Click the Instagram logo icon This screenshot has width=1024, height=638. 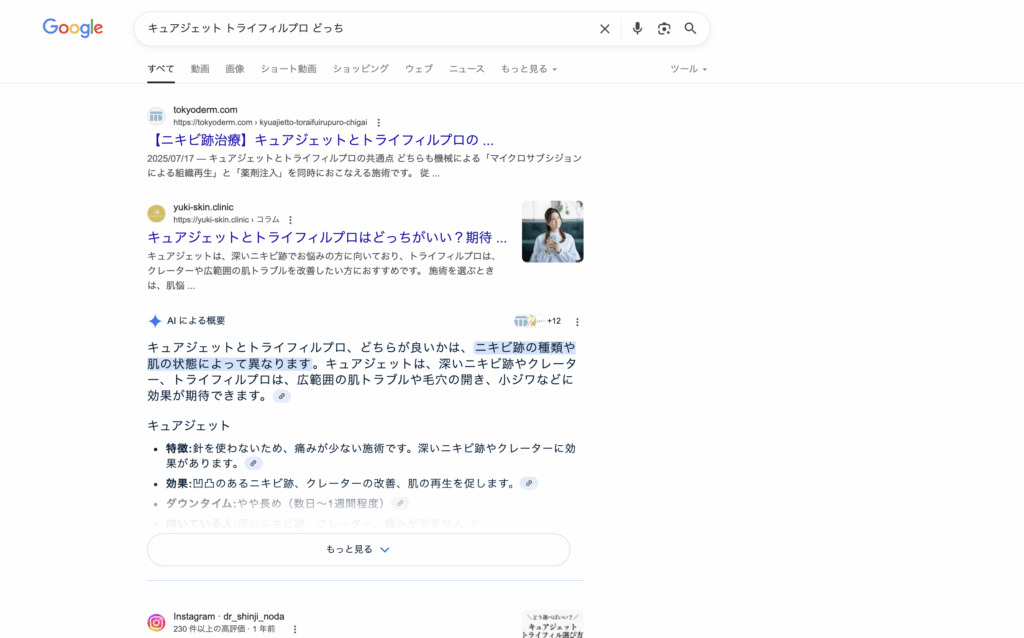click(x=156, y=623)
